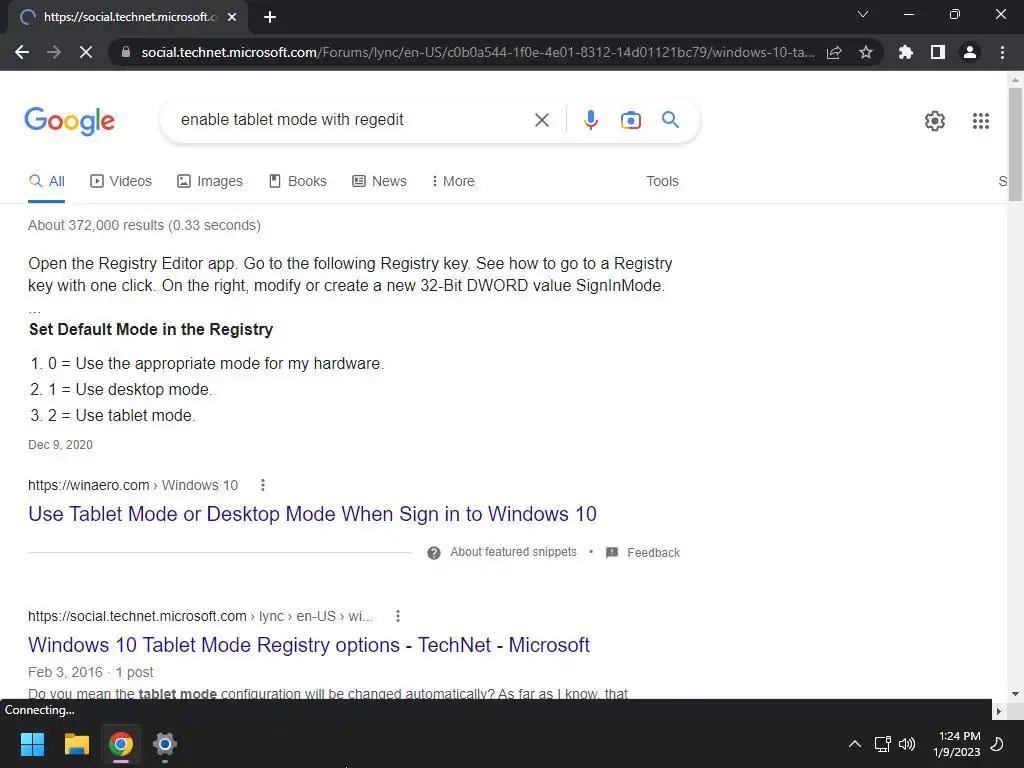
Task: Open Windows 10 Tablet Mode Registry options link
Action: tap(309, 645)
